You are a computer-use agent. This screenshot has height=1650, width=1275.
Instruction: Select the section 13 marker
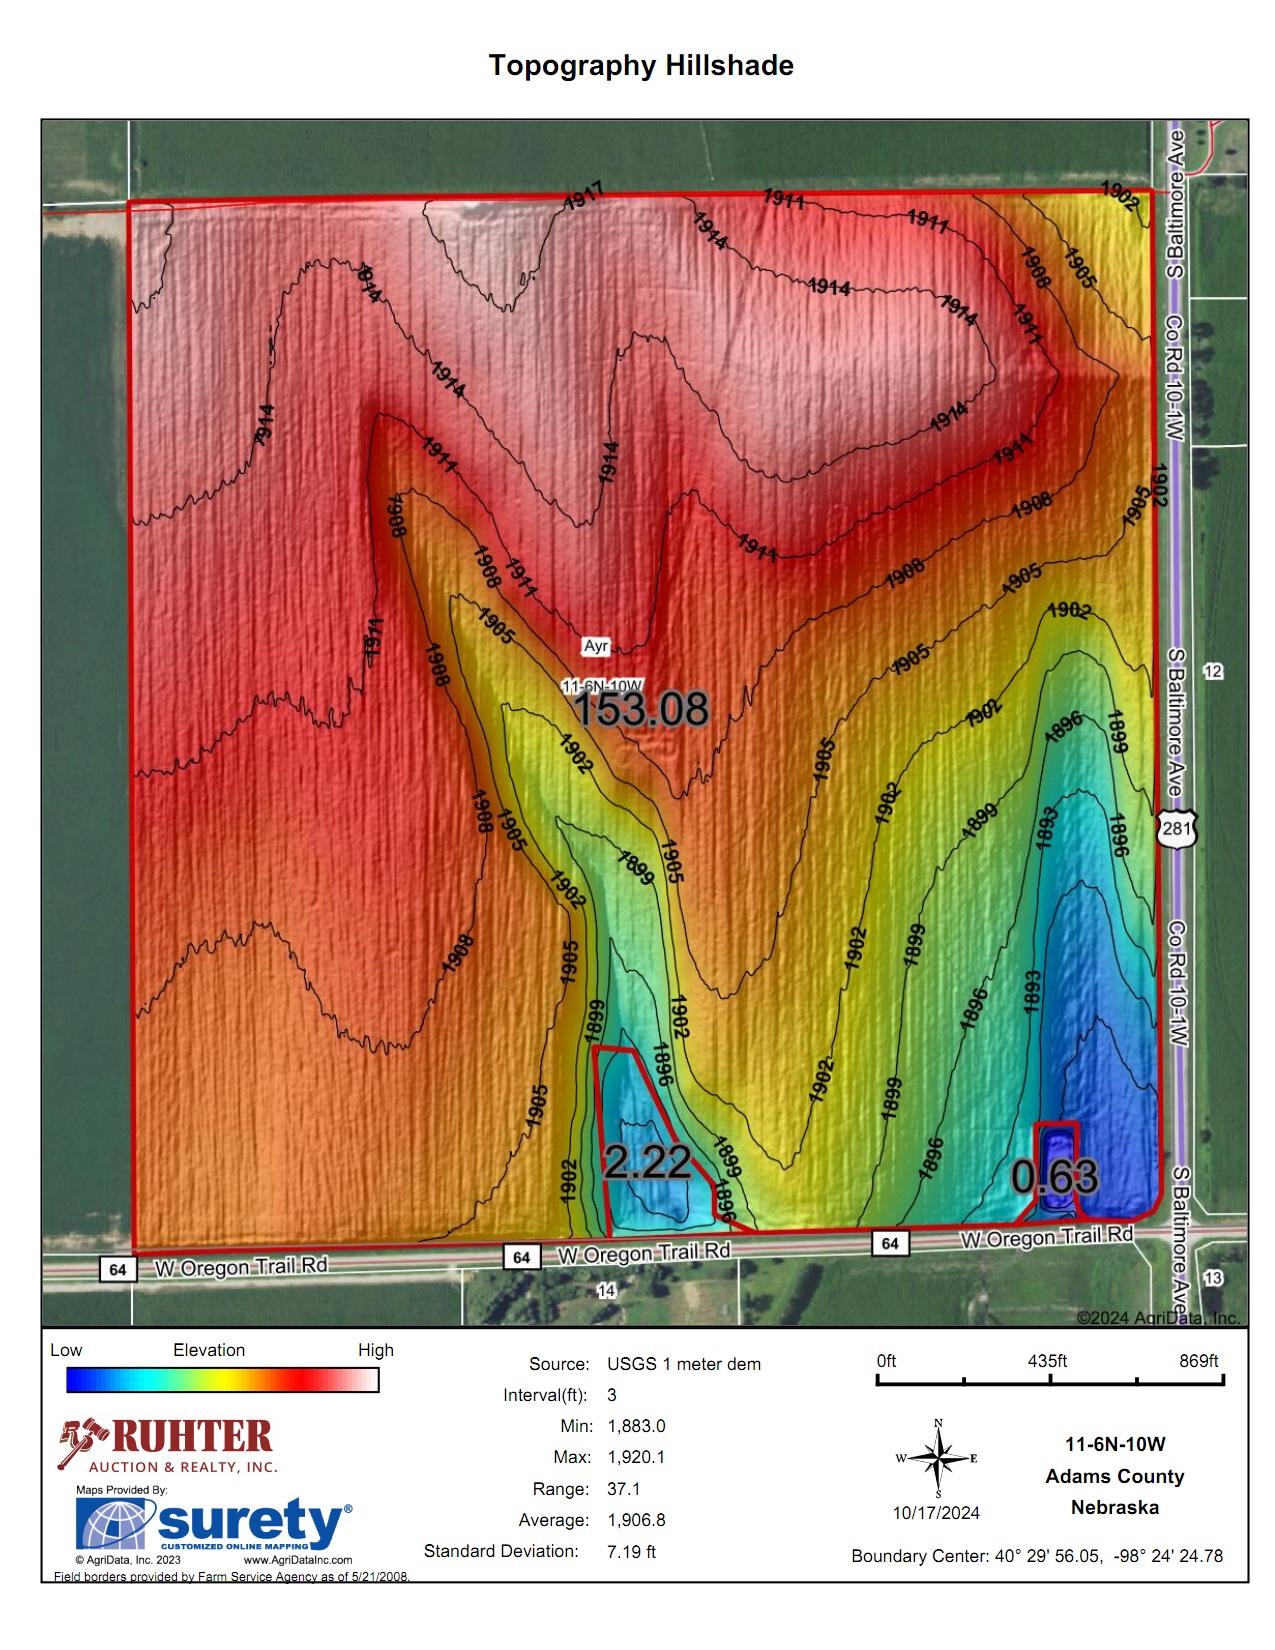(x=1213, y=1278)
